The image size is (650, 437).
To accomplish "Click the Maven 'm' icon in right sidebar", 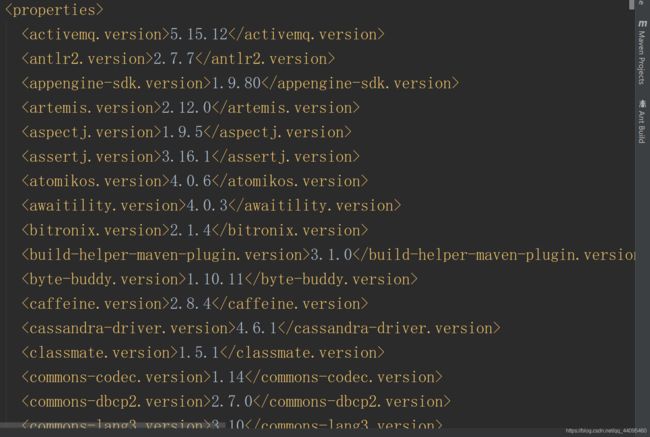I will tap(642, 24).
